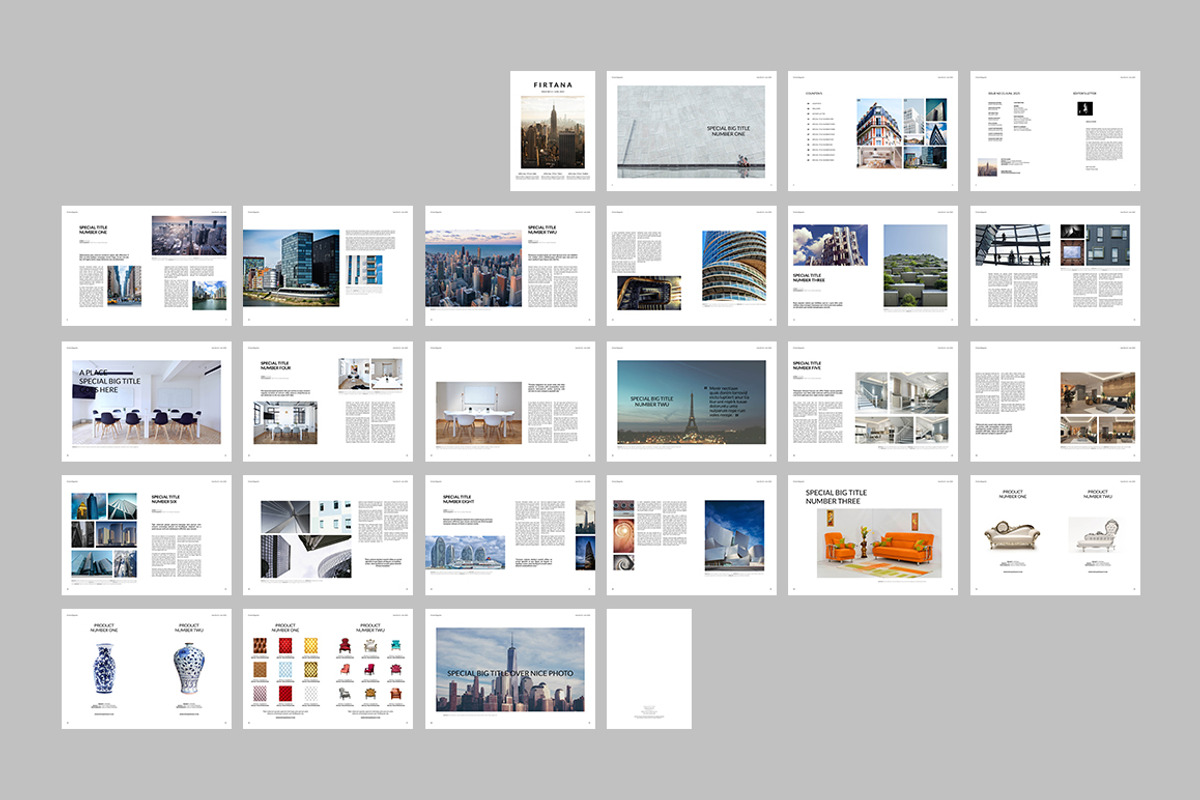The width and height of the screenshot is (1200, 800).
Task: Select the Special Title Number Six spread
Action: tap(146, 535)
